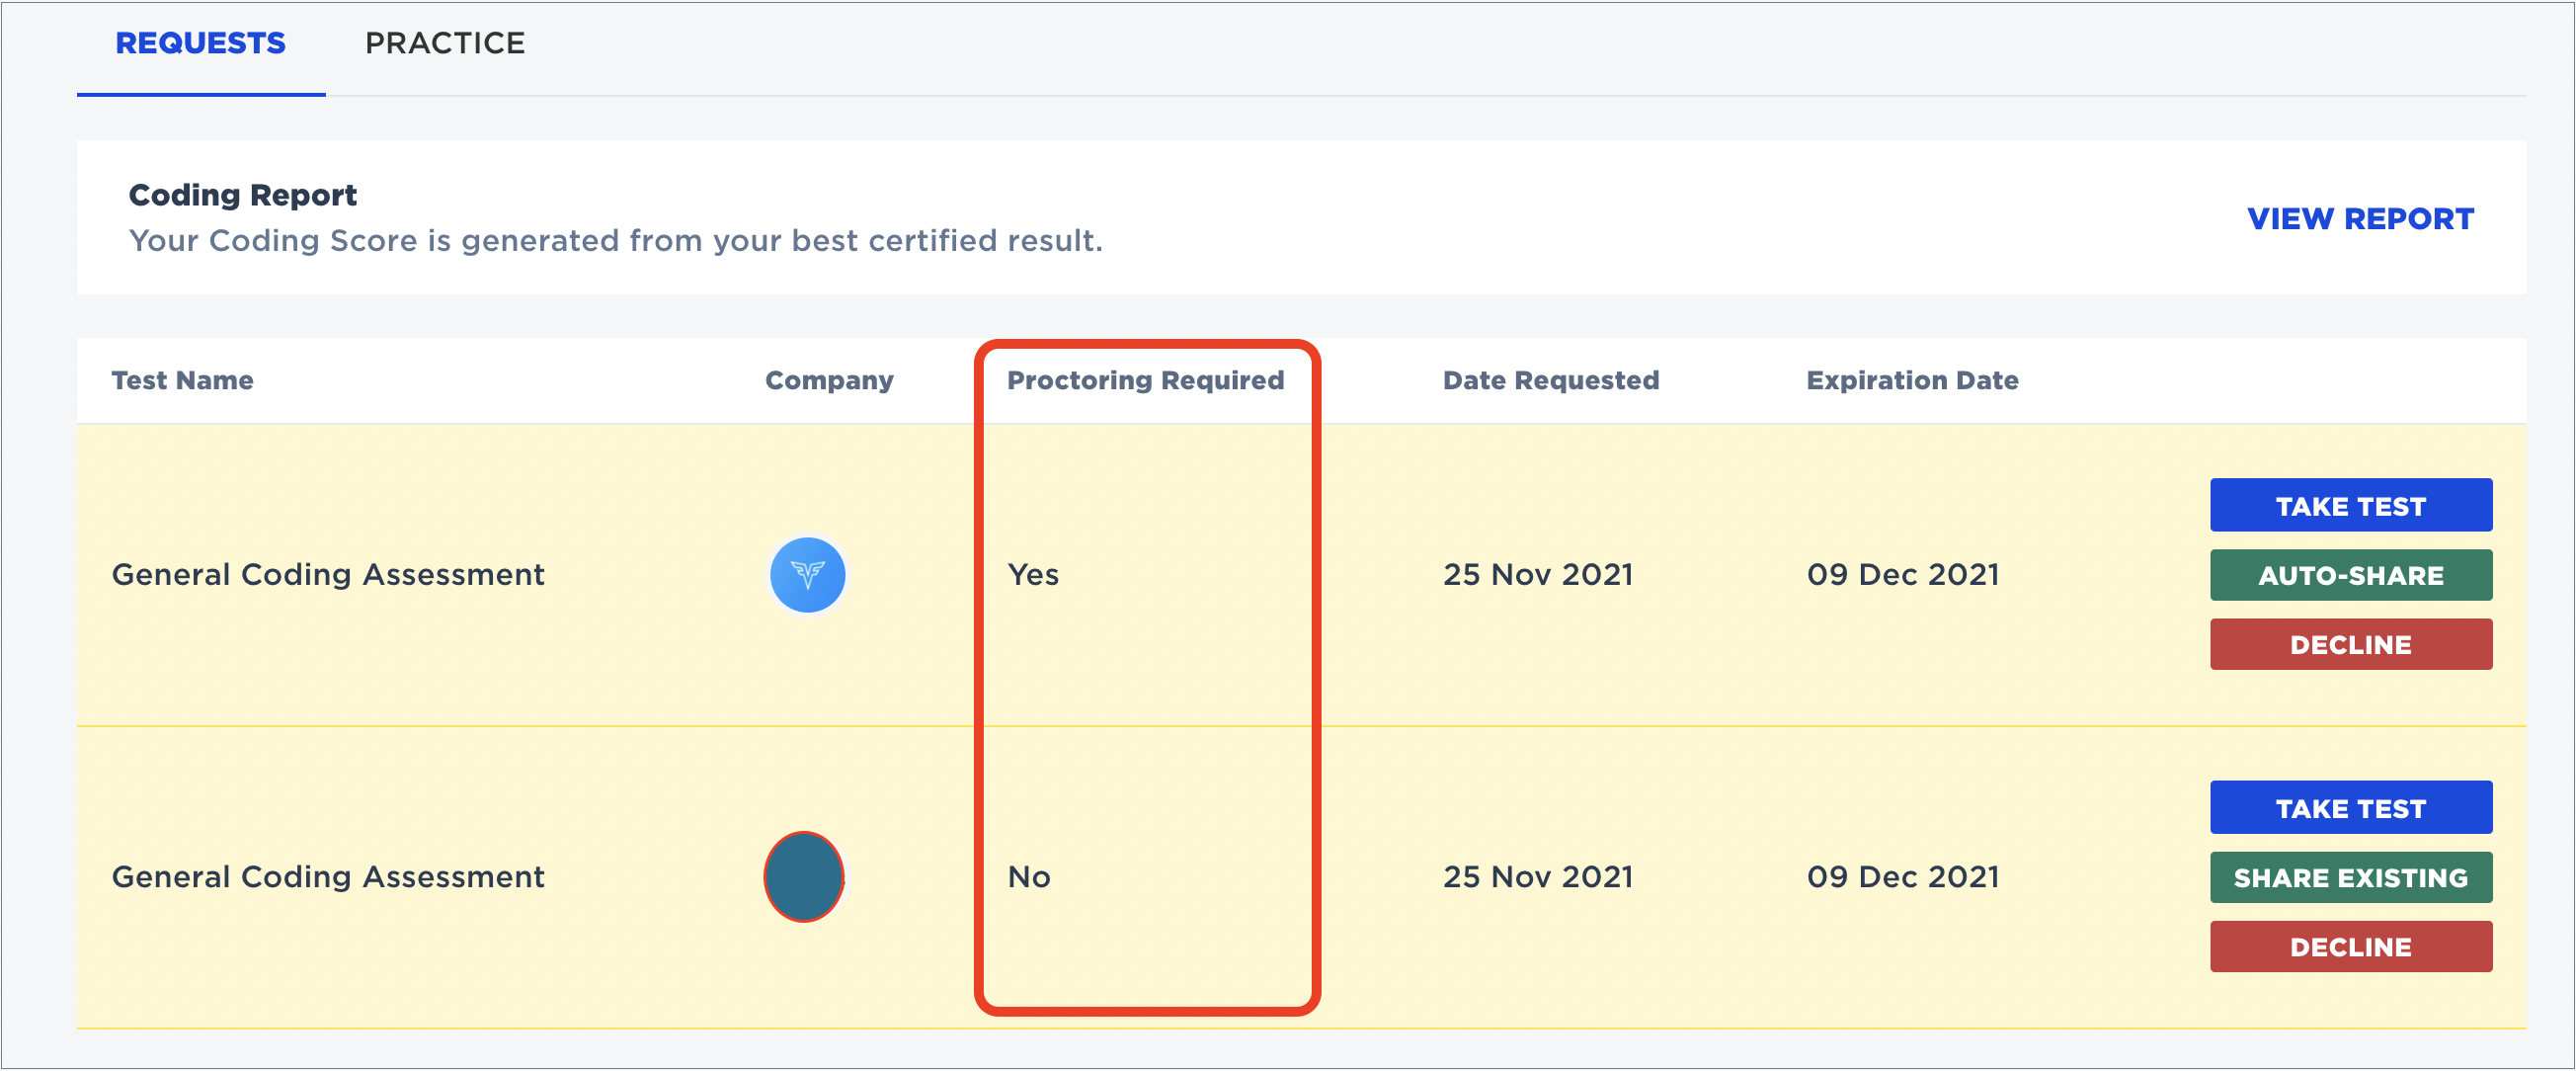2576x1071 pixels.
Task: Open the VIEW REPORT link
Action: (x=2360, y=219)
